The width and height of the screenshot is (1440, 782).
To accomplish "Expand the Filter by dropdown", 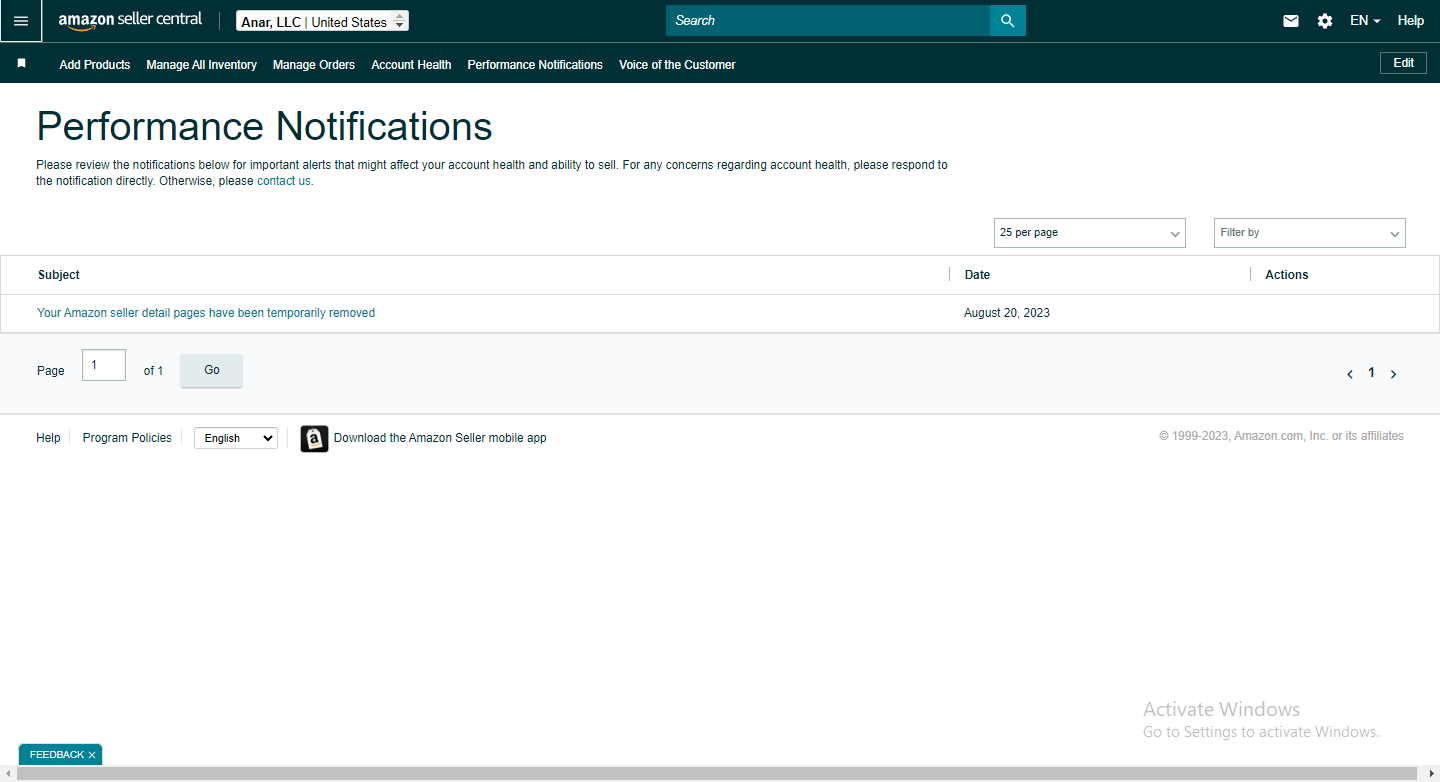I will 1310,233.
